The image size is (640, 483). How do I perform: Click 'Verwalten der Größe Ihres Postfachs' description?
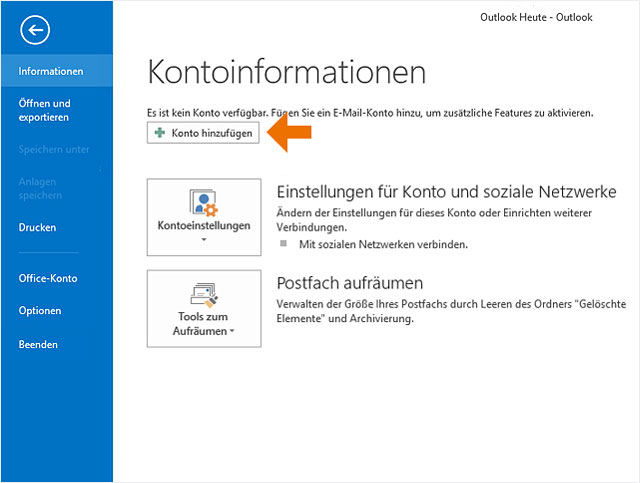451,311
